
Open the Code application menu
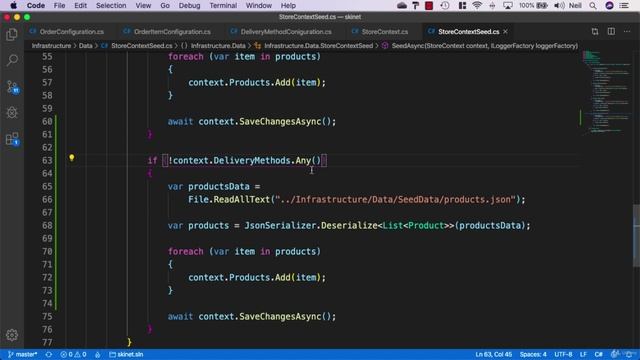click(x=36, y=5)
